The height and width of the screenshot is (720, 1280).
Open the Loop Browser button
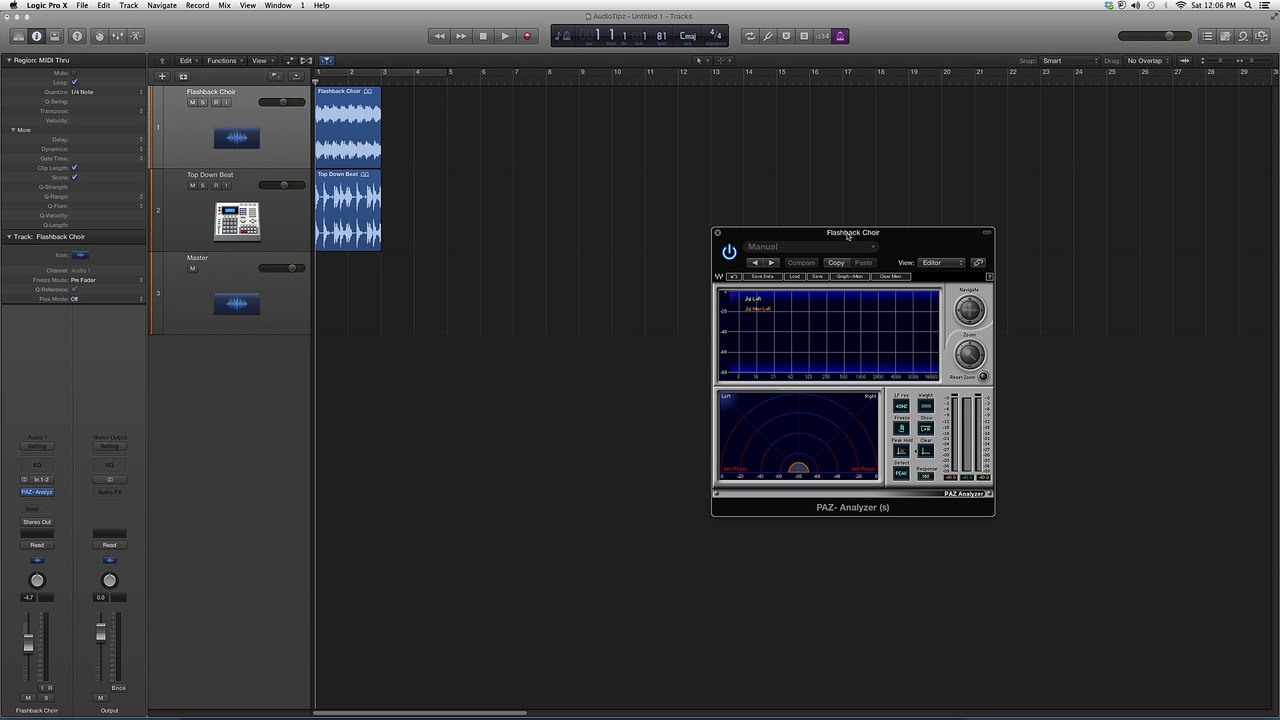(1243, 36)
